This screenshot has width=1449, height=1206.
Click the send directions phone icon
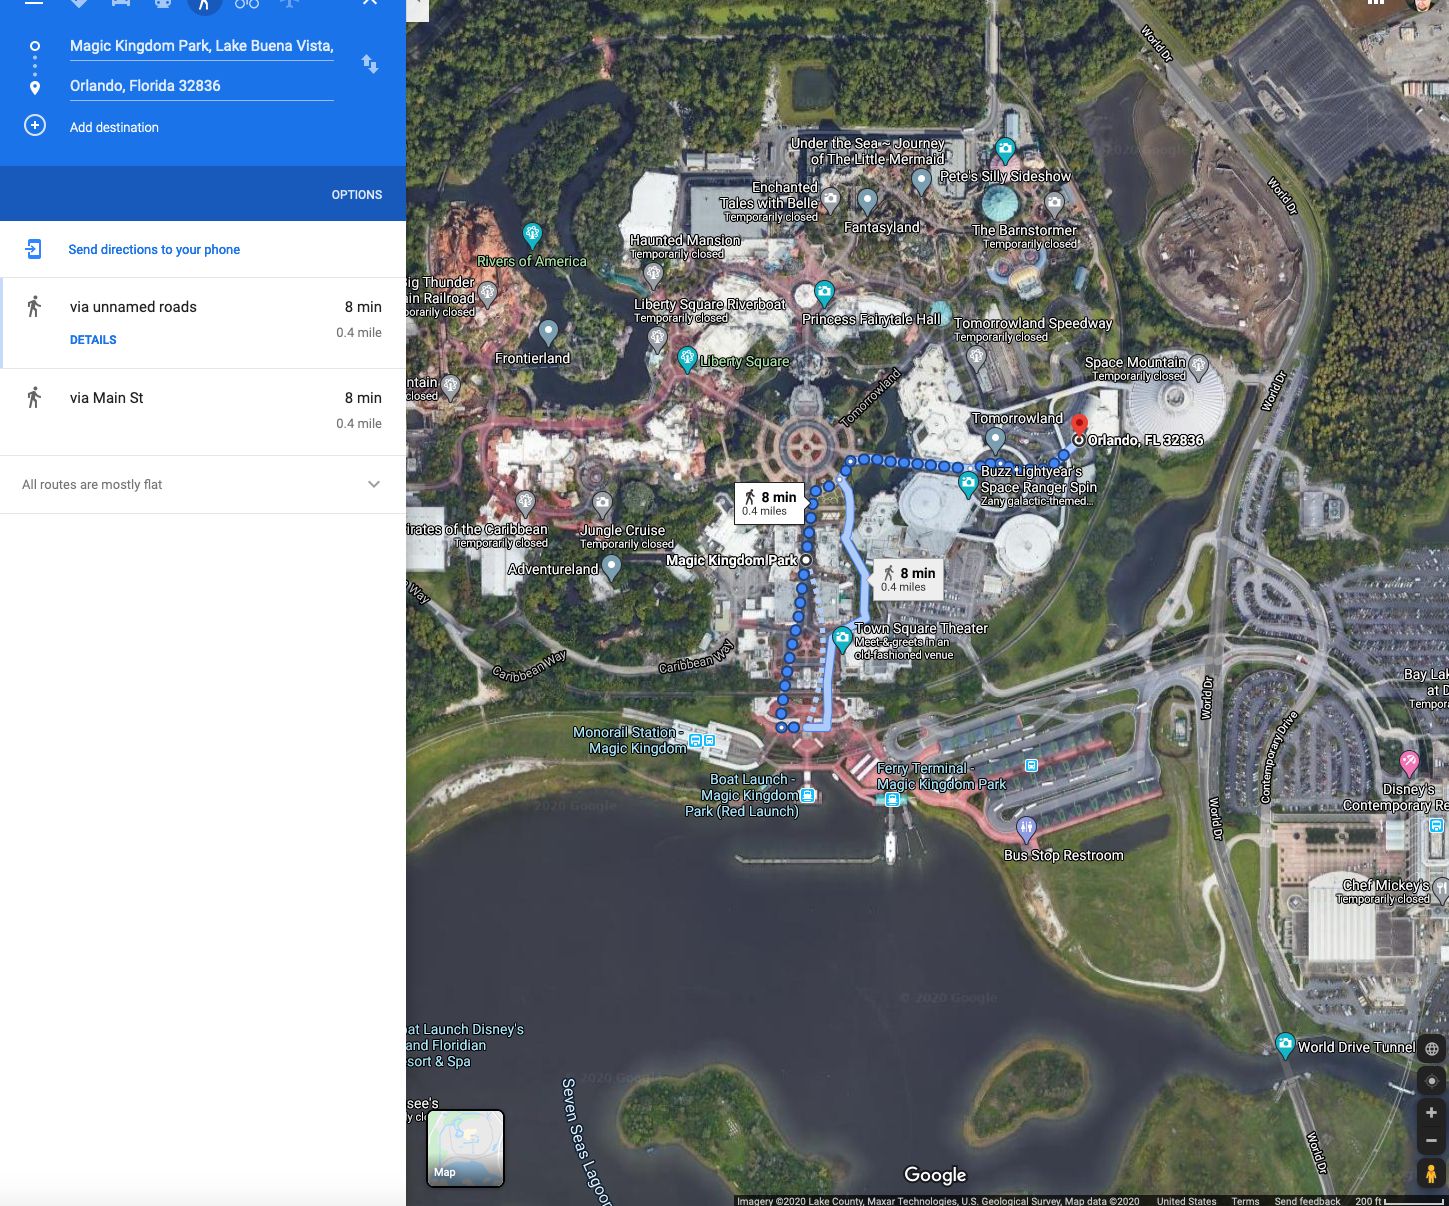pyautogui.click(x=34, y=249)
